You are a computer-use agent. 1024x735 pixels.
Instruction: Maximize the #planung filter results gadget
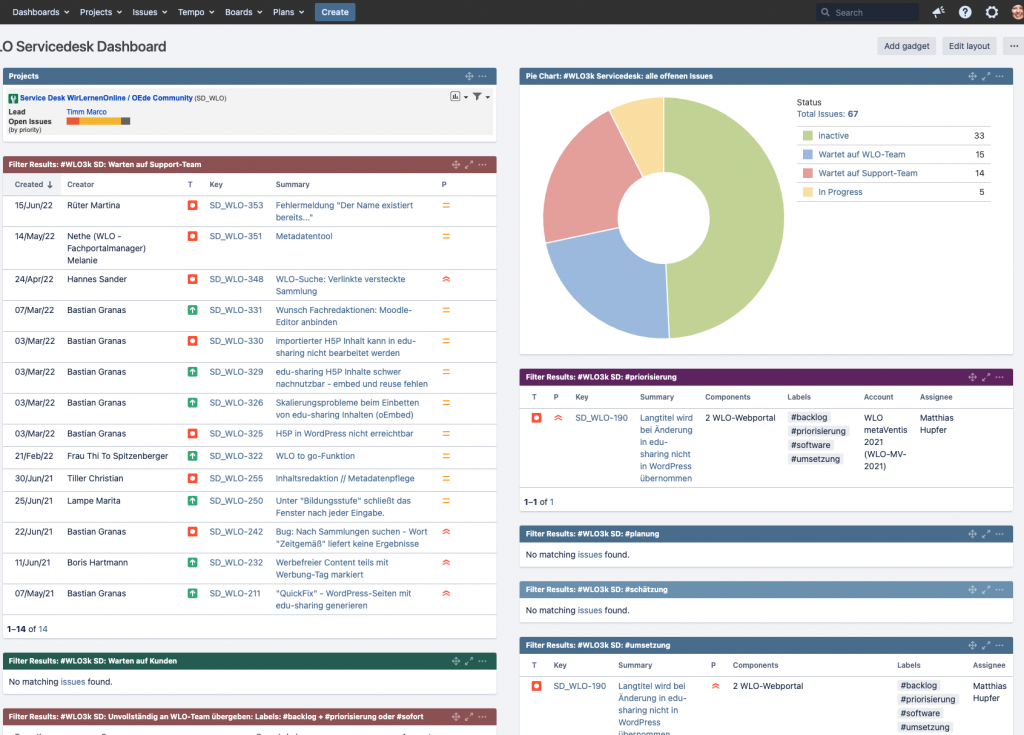[x=986, y=534]
